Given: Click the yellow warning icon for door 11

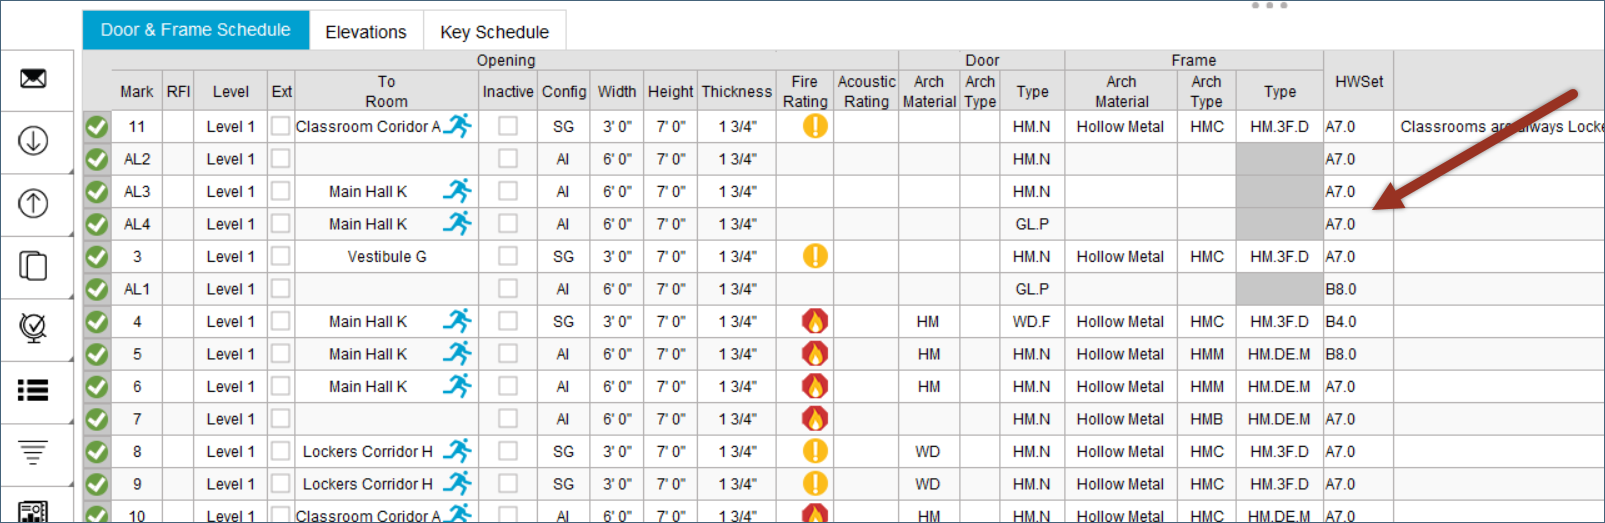Looking at the screenshot, I should 815,127.
